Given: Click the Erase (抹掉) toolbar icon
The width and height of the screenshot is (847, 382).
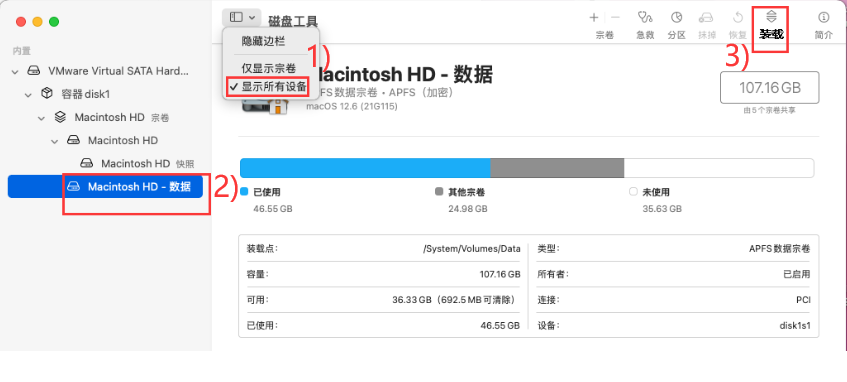Looking at the screenshot, I should pyautogui.click(x=705, y=18).
